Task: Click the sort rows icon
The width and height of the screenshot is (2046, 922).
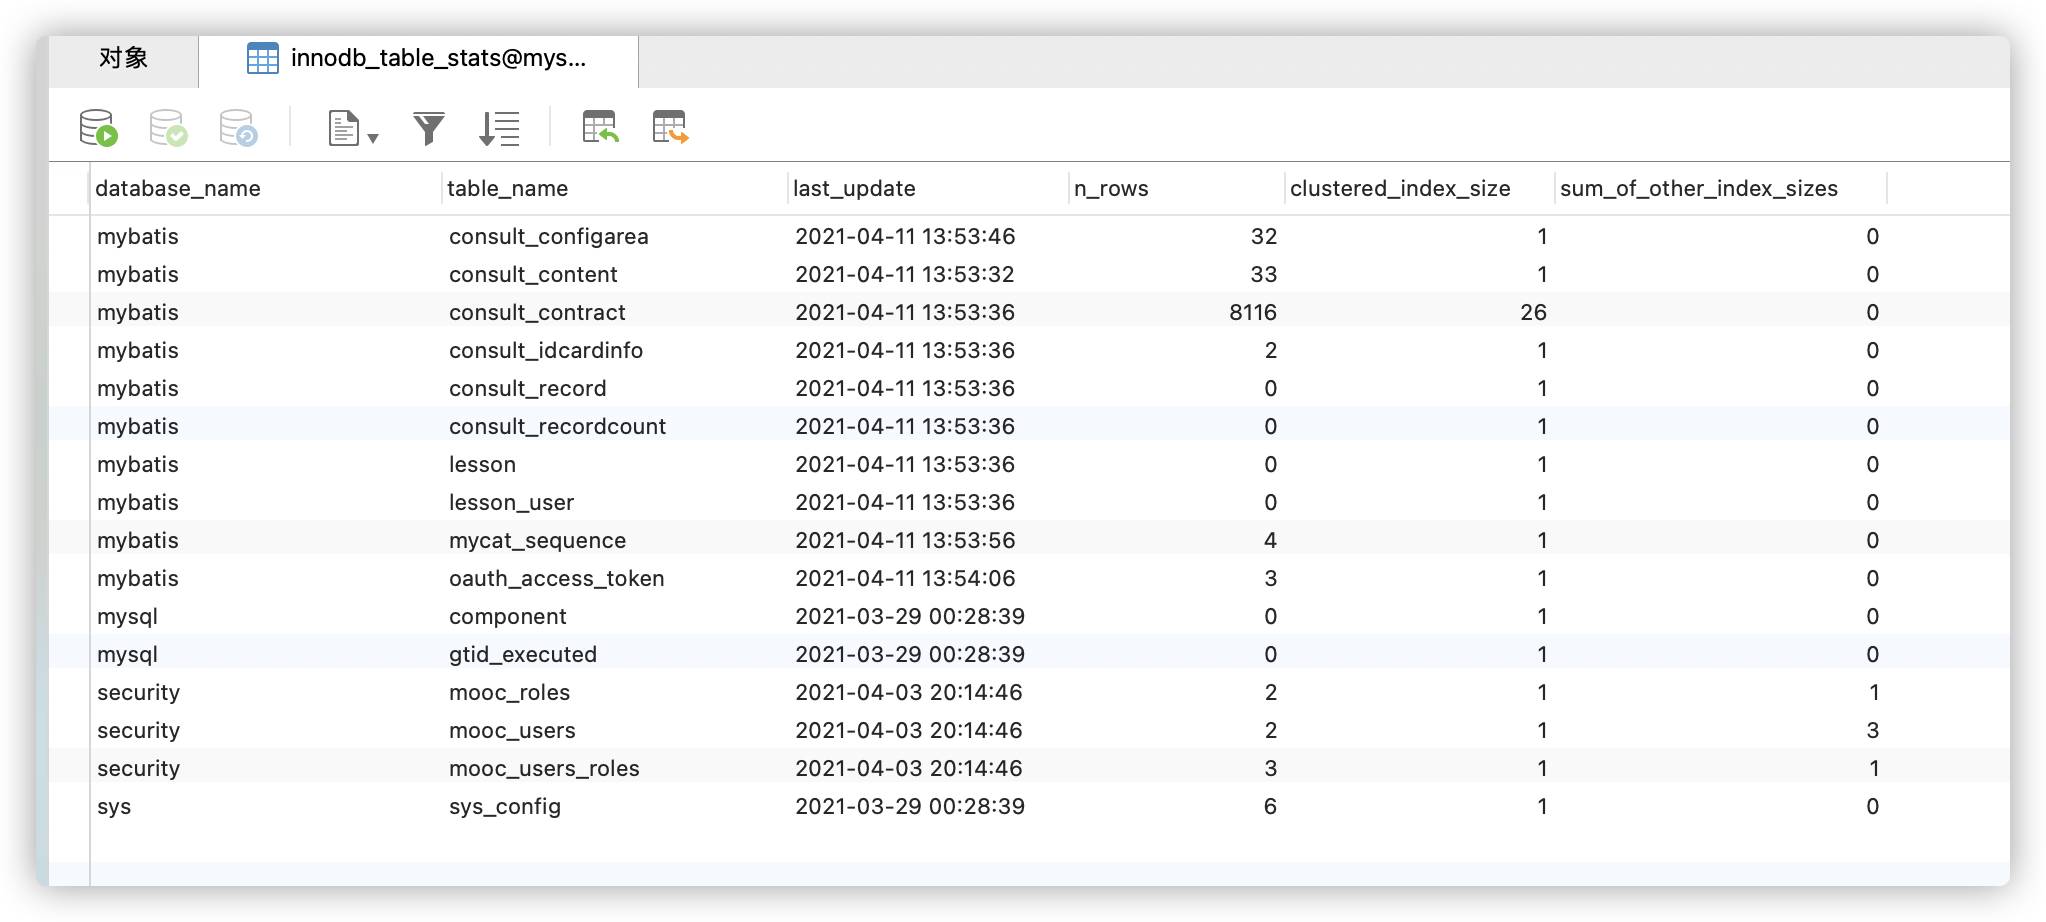Action: pos(499,128)
